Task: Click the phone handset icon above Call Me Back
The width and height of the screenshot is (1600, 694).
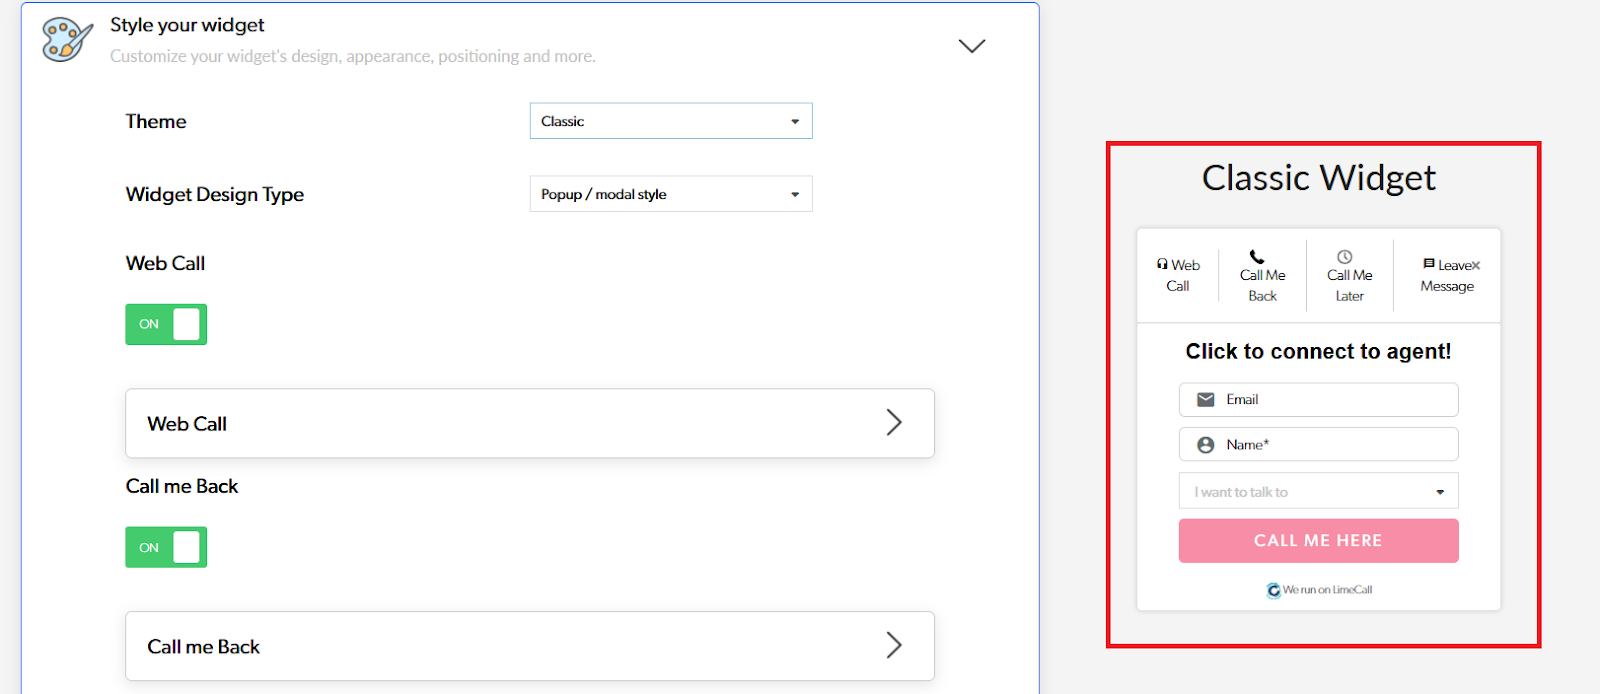Action: (1257, 257)
